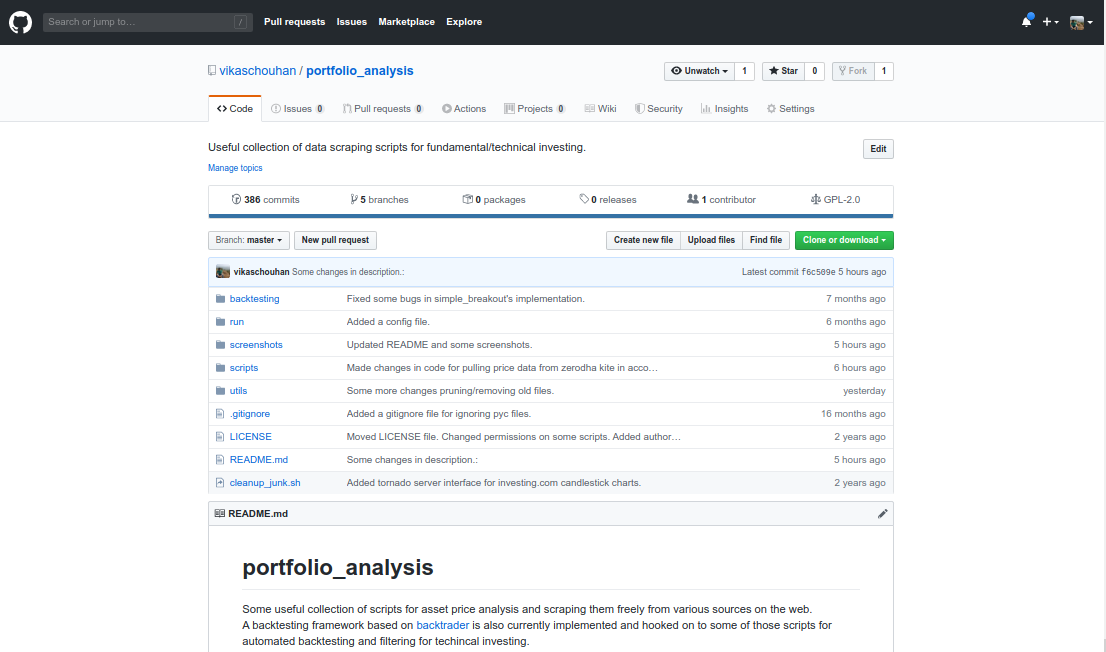Open the backtesting folder icon
The height and width of the screenshot is (652, 1106).
coord(220,298)
